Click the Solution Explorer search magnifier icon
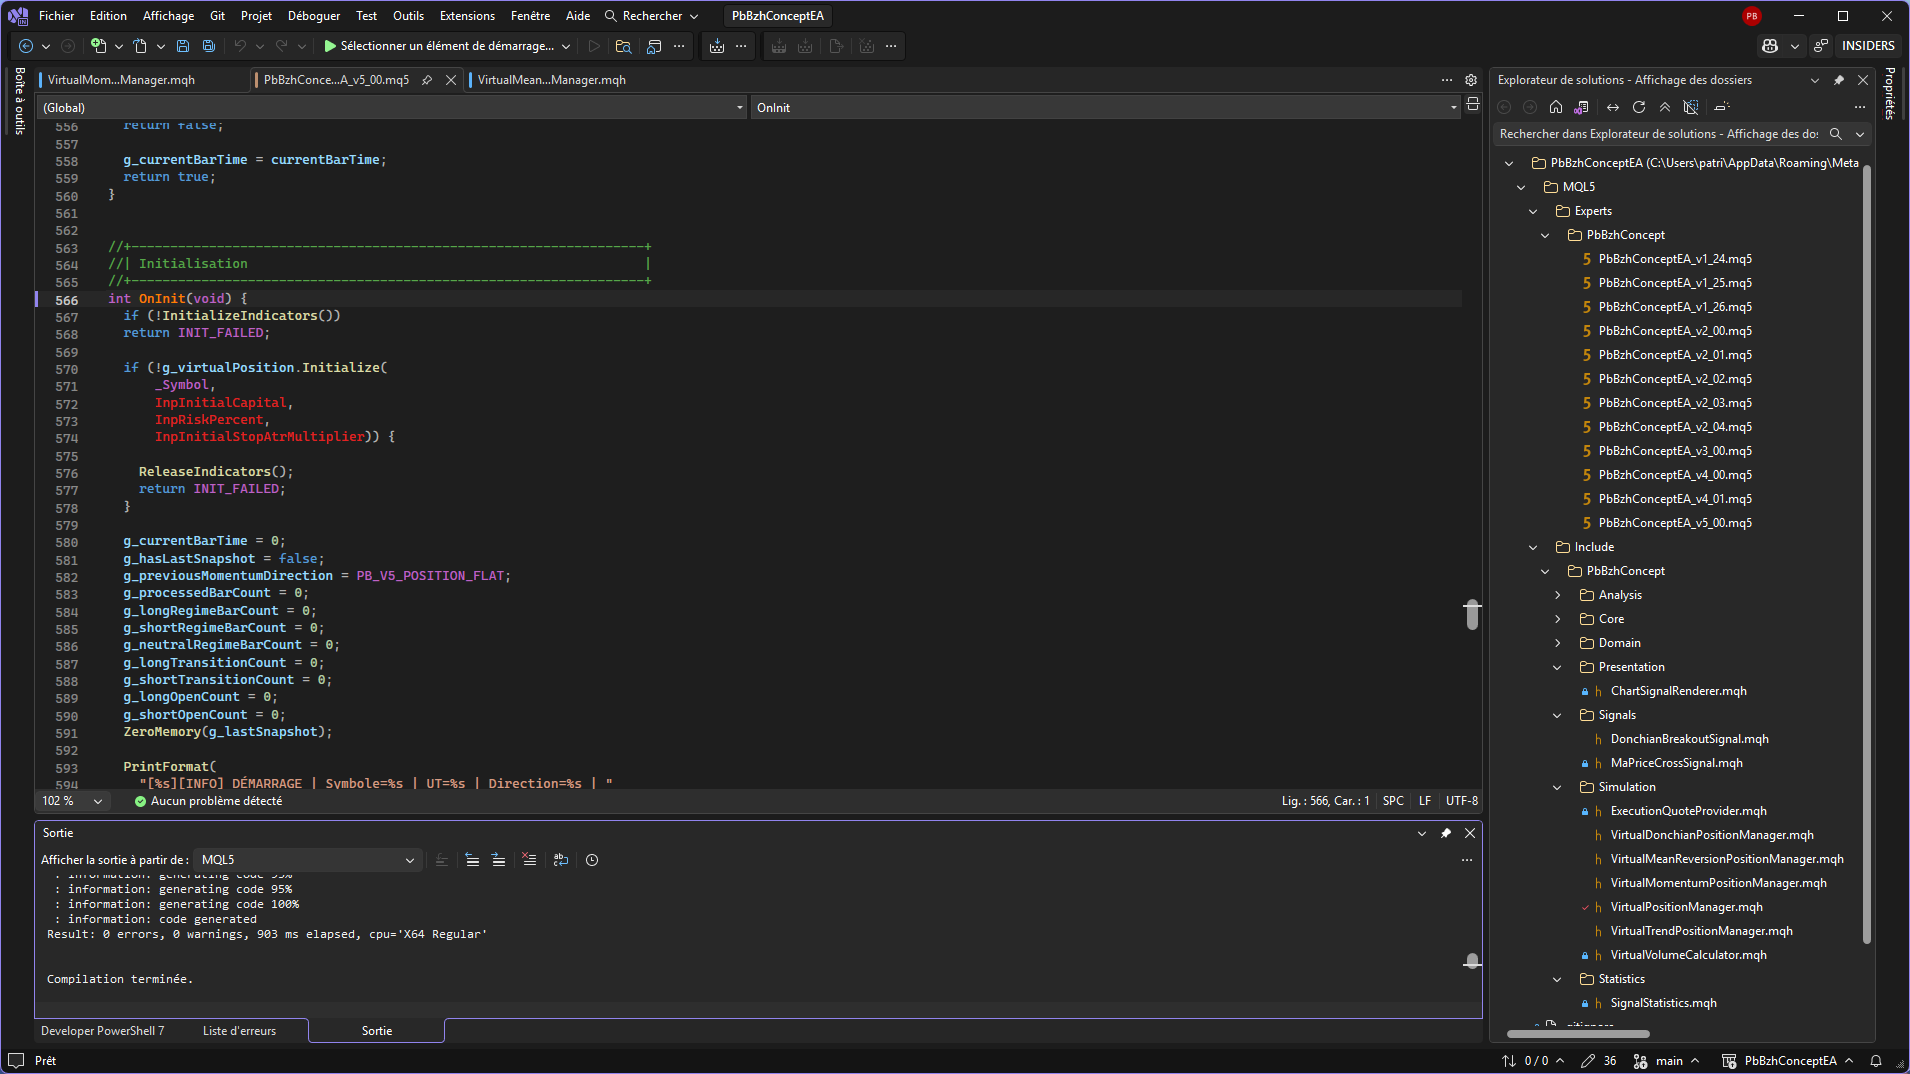This screenshot has height=1074, width=1910. (1836, 134)
